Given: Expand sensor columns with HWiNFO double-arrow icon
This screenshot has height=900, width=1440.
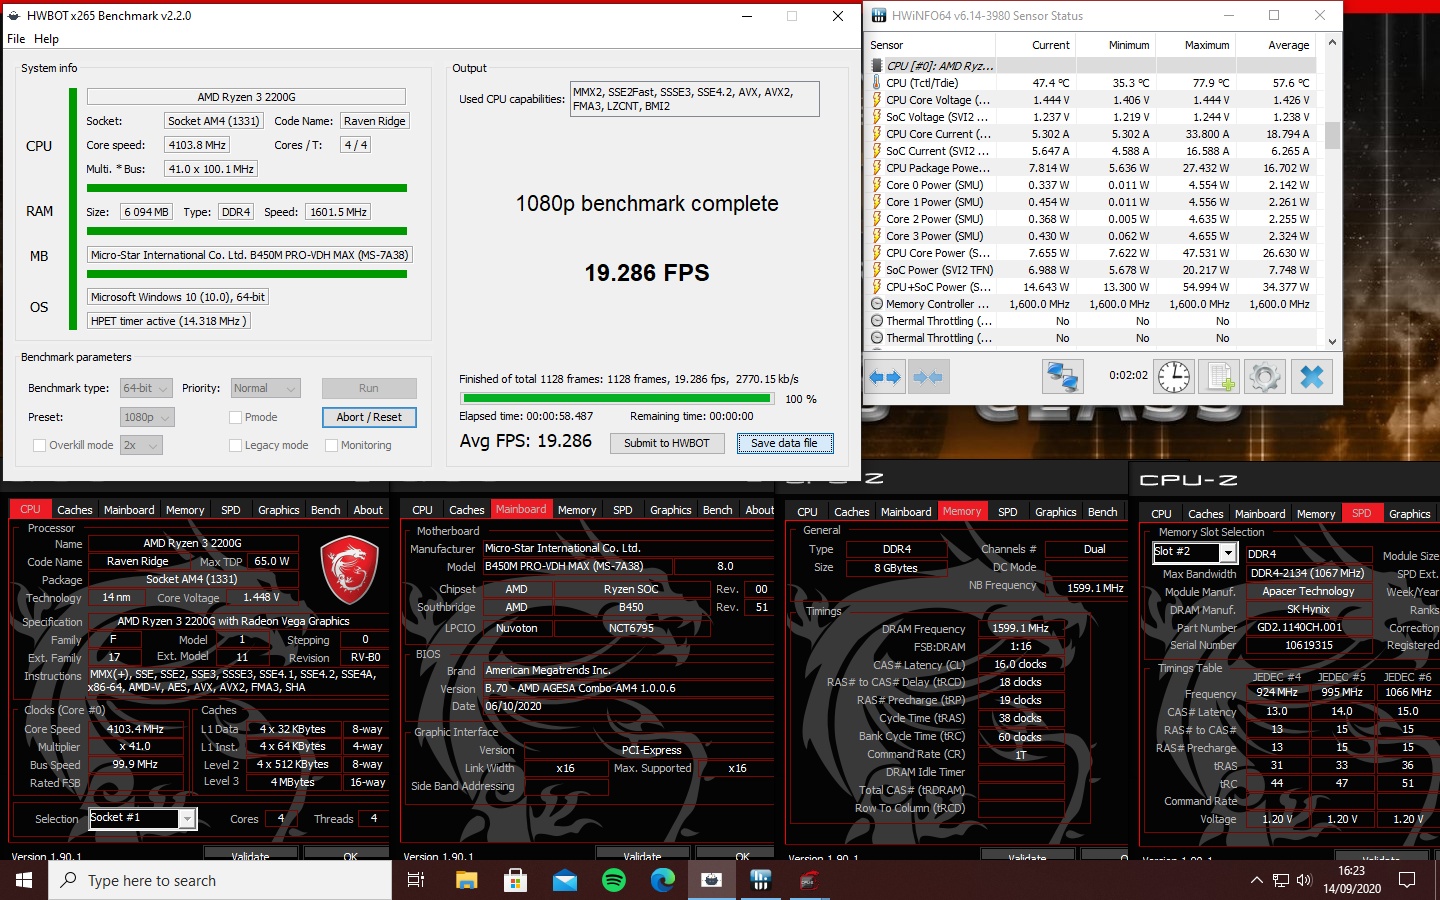Looking at the screenshot, I should pyautogui.click(x=885, y=377).
